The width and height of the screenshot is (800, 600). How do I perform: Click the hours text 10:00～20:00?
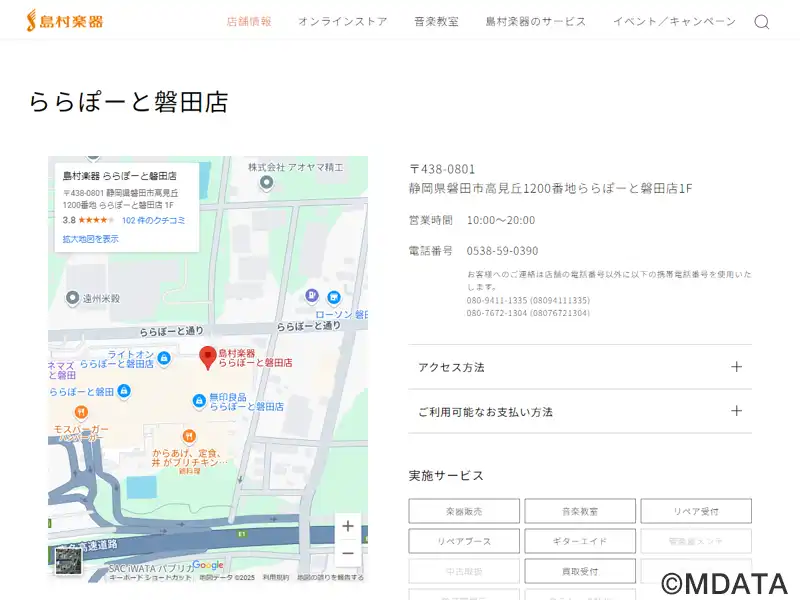pyautogui.click(x=501, y=220)
